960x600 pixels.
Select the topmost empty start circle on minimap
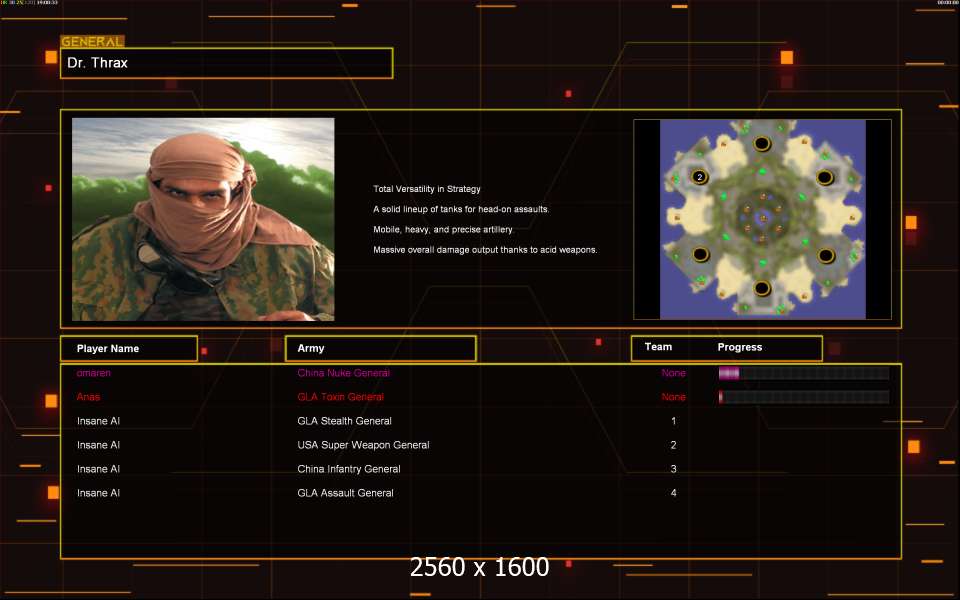pos(762,143)
